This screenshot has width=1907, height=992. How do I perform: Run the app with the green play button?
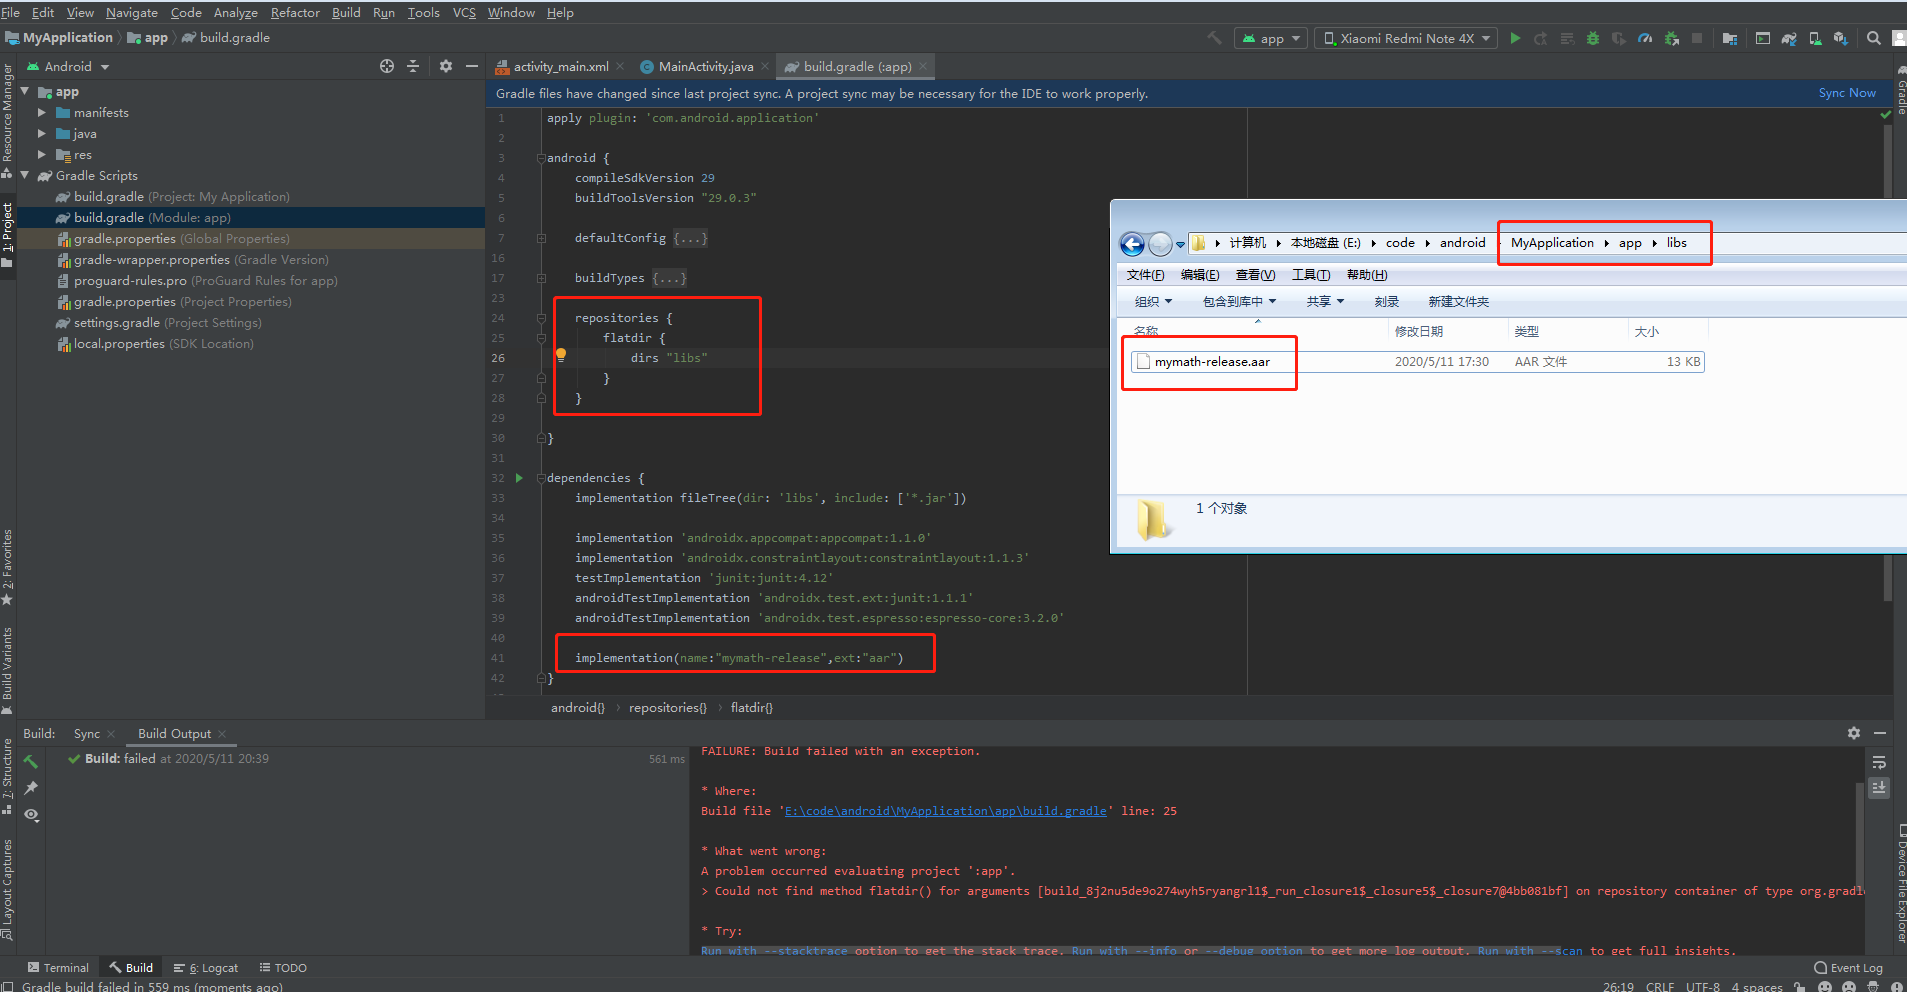pos(1515,39)
